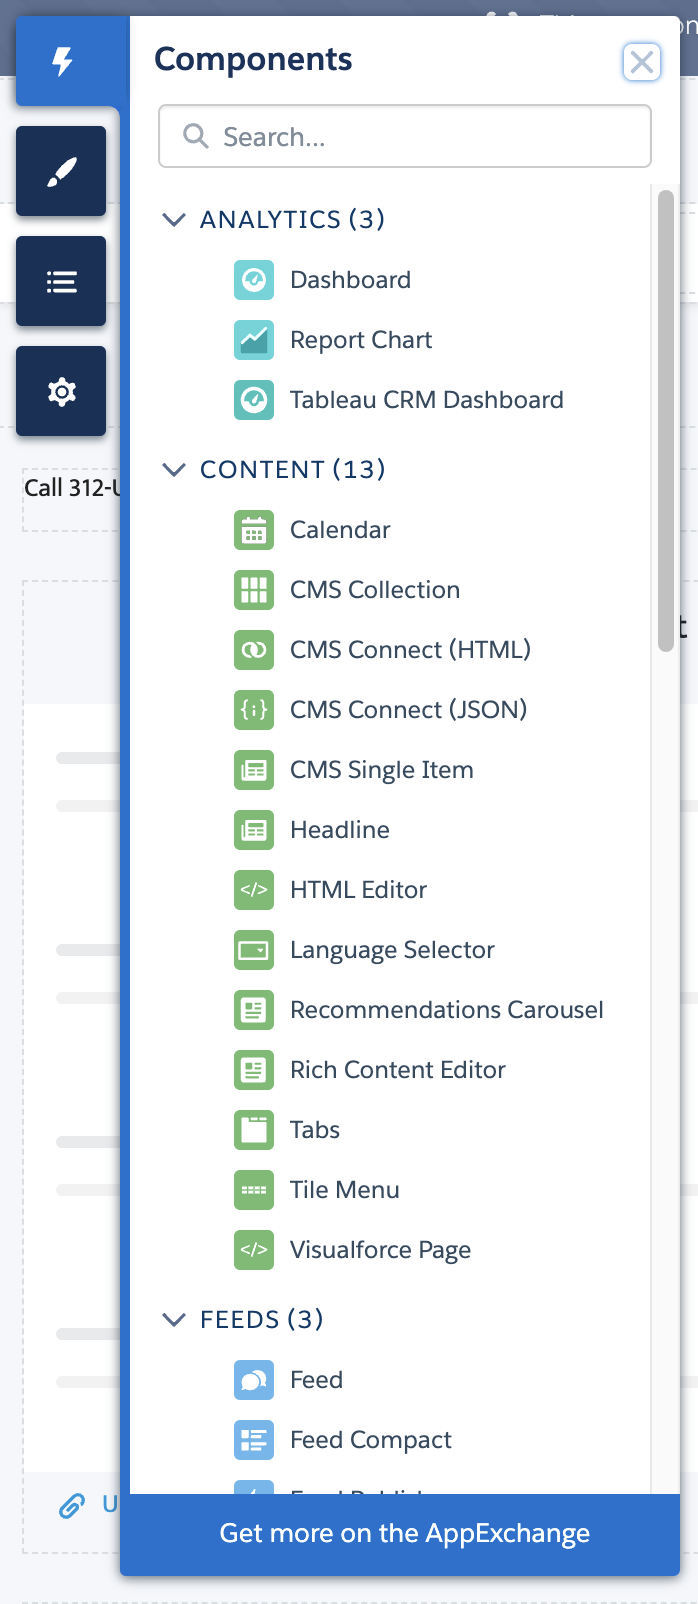Collapse the Content section
698x1604 pixels.
click(x=174, y=469)
